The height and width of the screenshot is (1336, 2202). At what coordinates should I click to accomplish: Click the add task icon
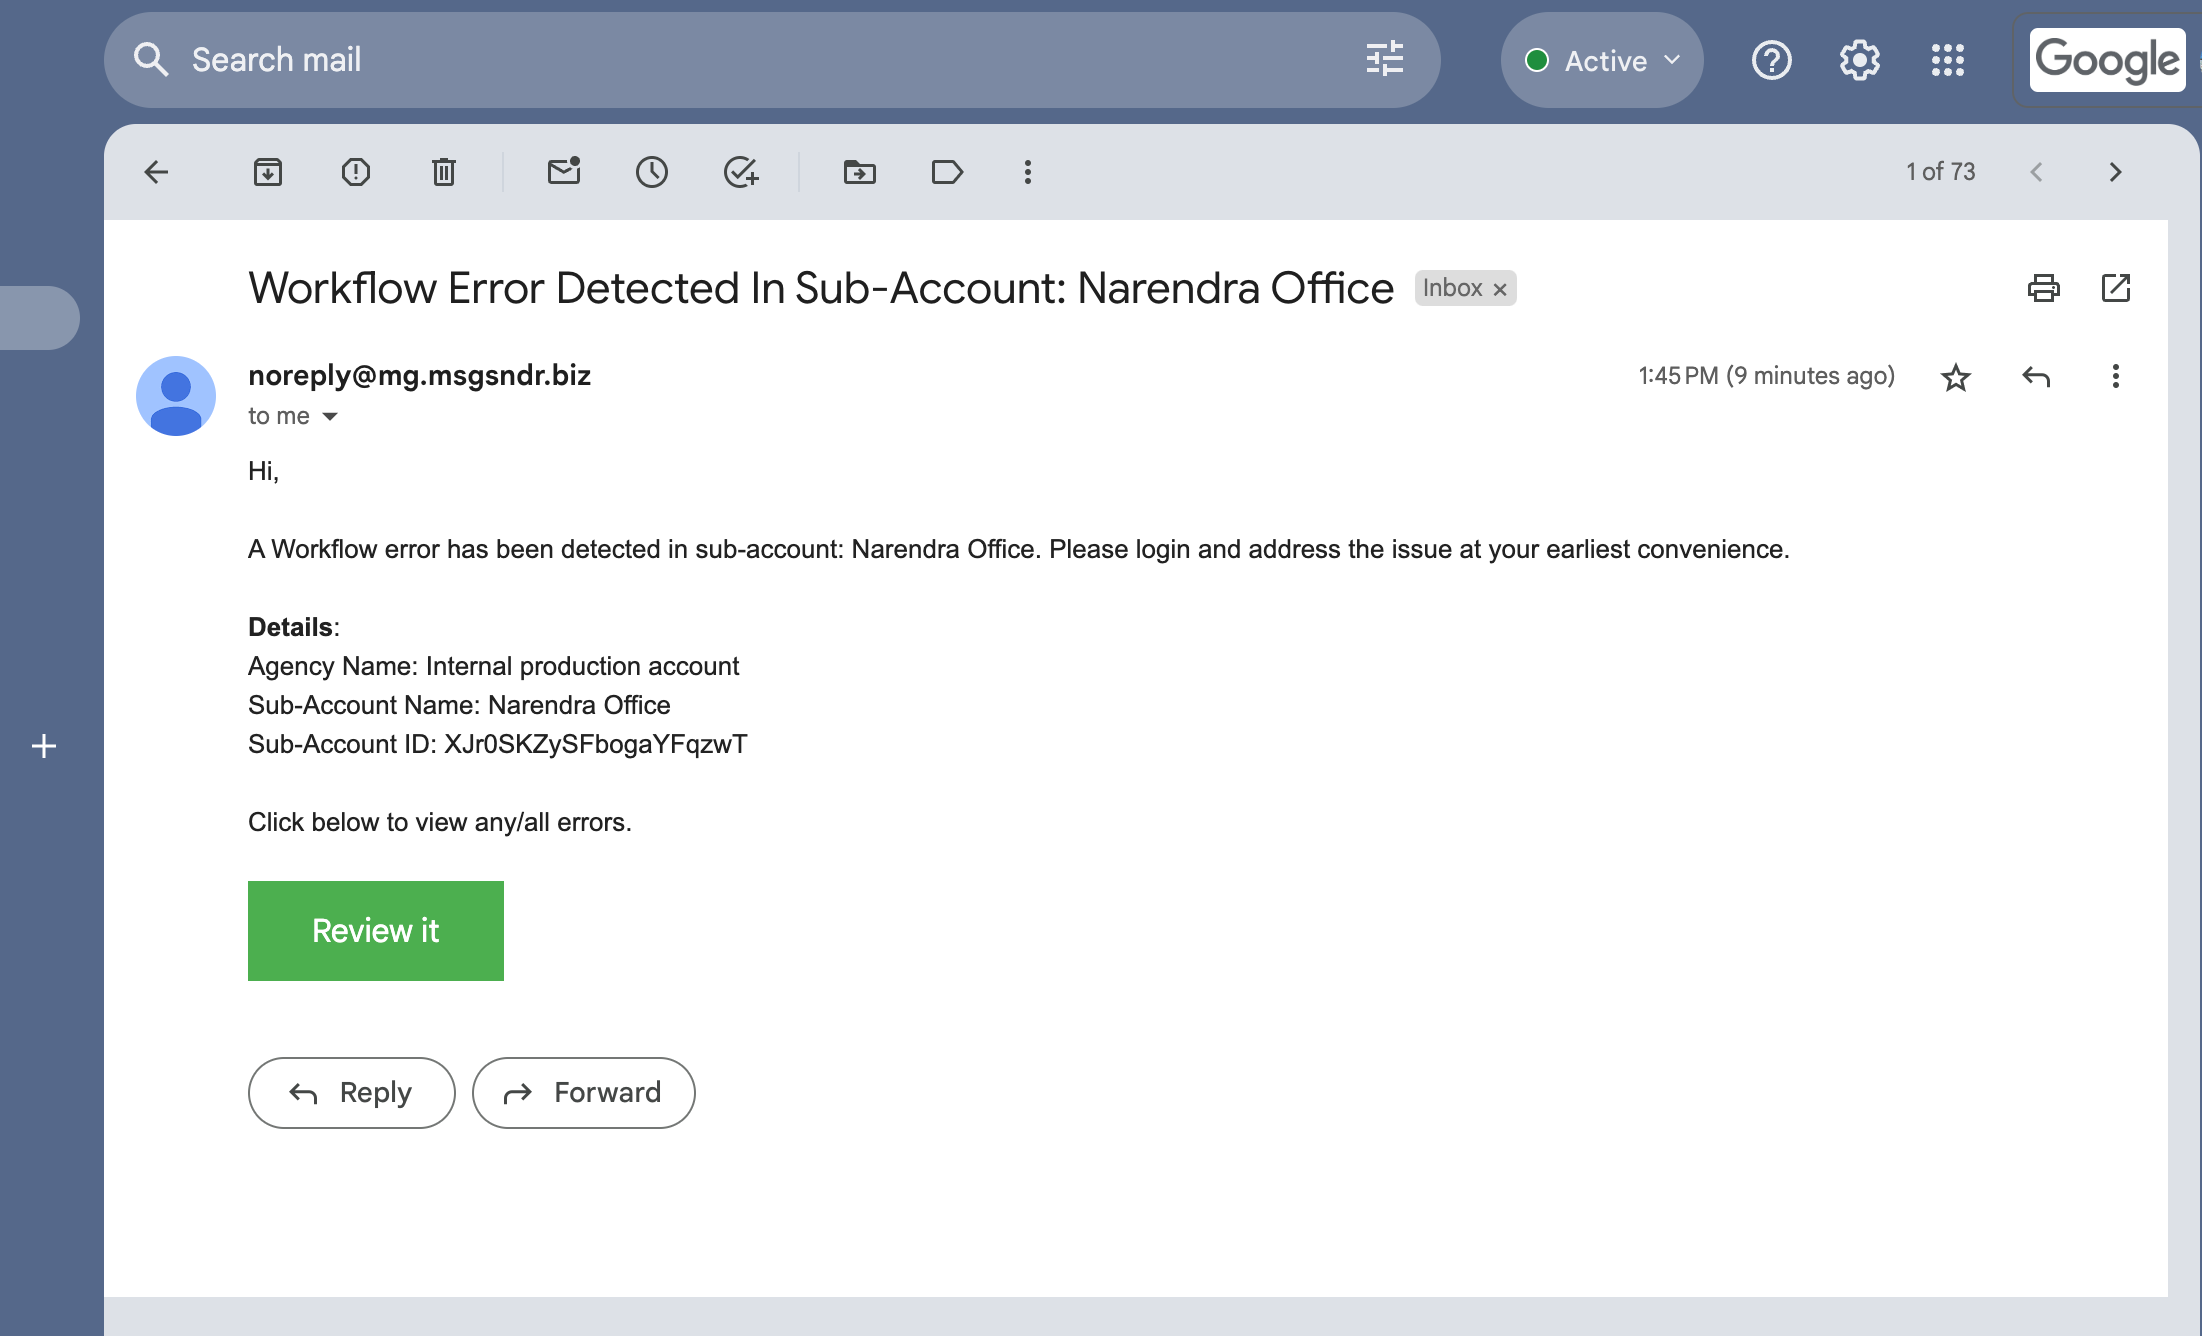coord(739,173)
